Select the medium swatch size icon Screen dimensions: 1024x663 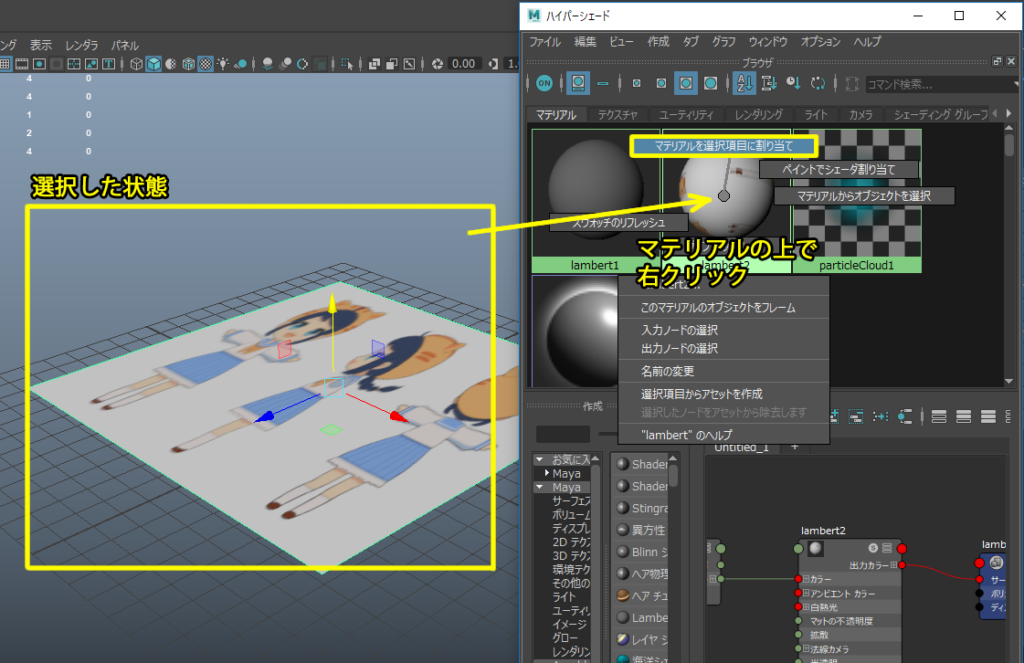click(x=661, y=84)
